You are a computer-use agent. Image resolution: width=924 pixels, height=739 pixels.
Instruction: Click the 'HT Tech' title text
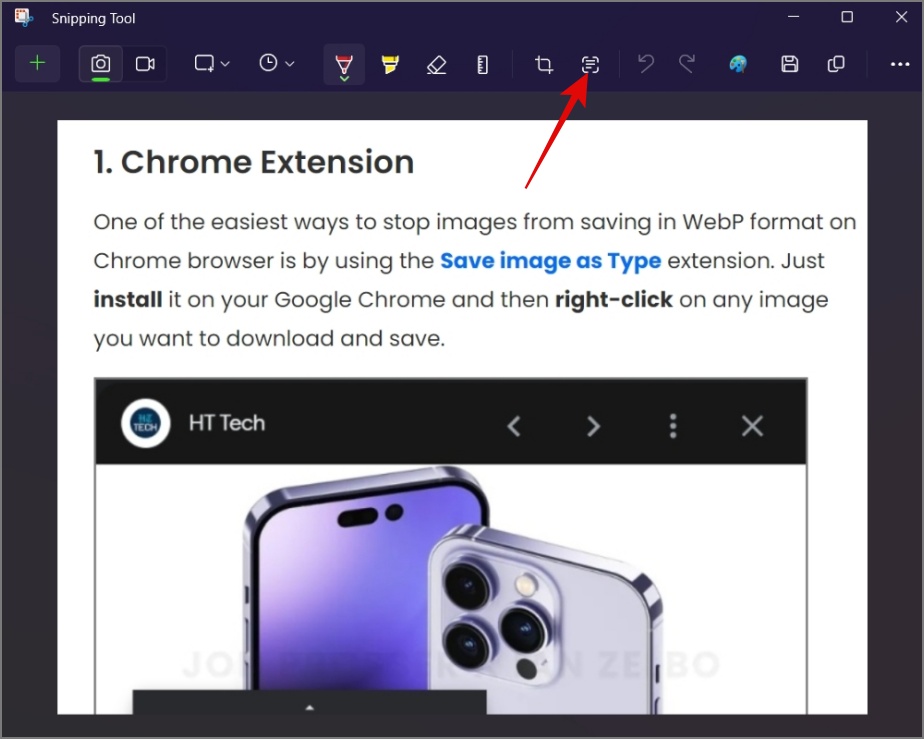click(x=227, y=423)
